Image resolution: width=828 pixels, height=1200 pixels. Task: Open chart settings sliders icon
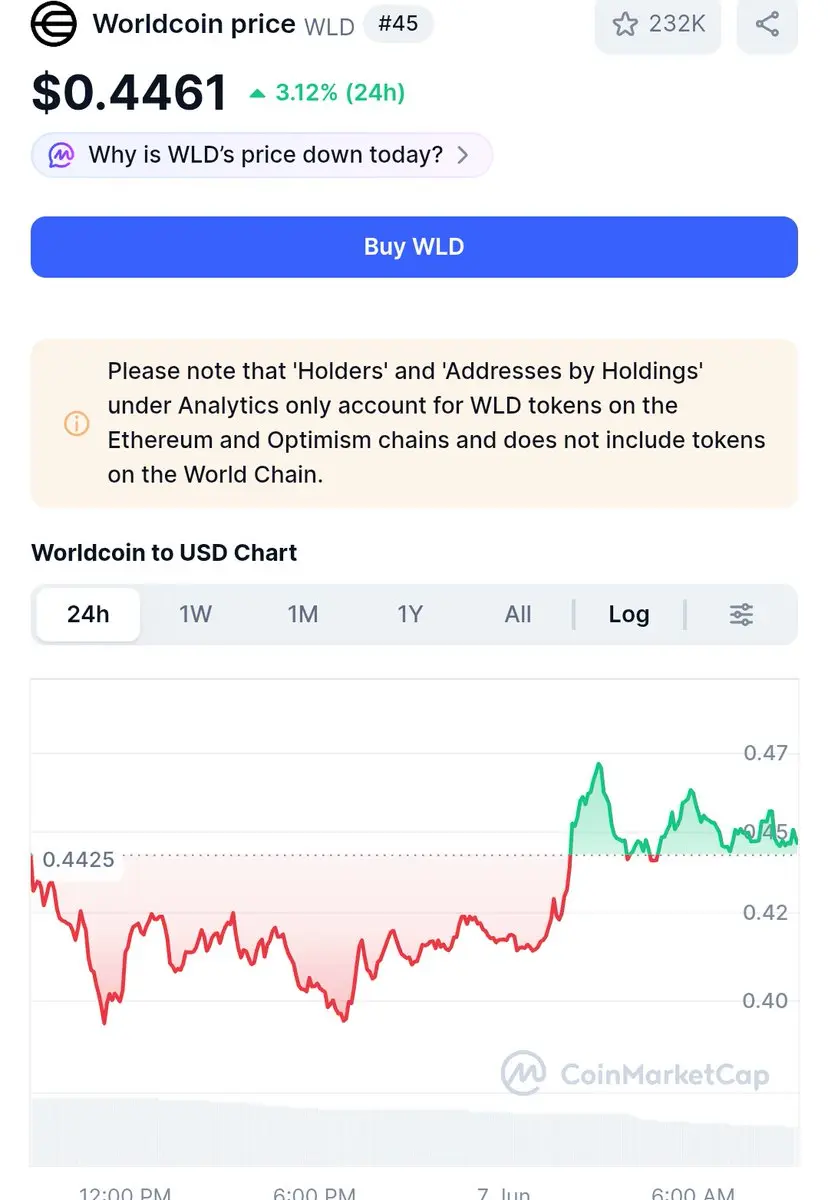coord(741,614)
